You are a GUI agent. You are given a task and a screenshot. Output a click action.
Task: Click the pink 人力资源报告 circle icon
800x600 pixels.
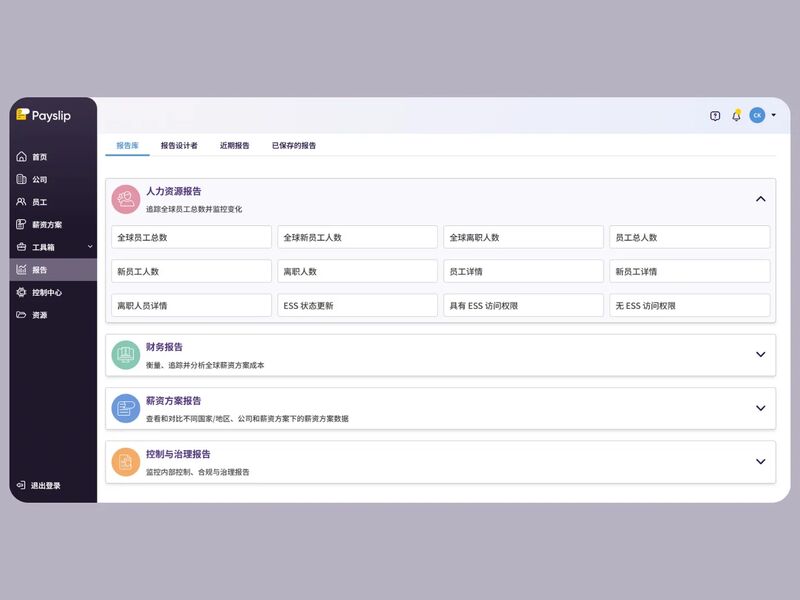(124, 197)
